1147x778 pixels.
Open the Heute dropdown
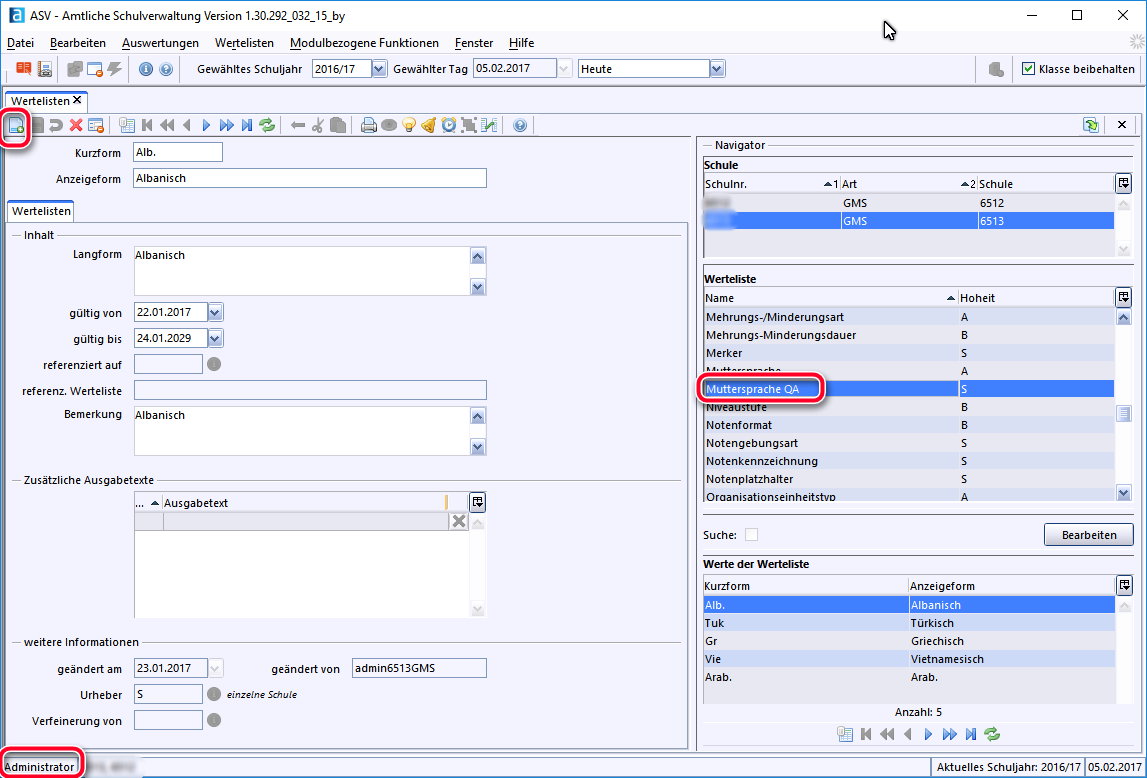[717, 69]
